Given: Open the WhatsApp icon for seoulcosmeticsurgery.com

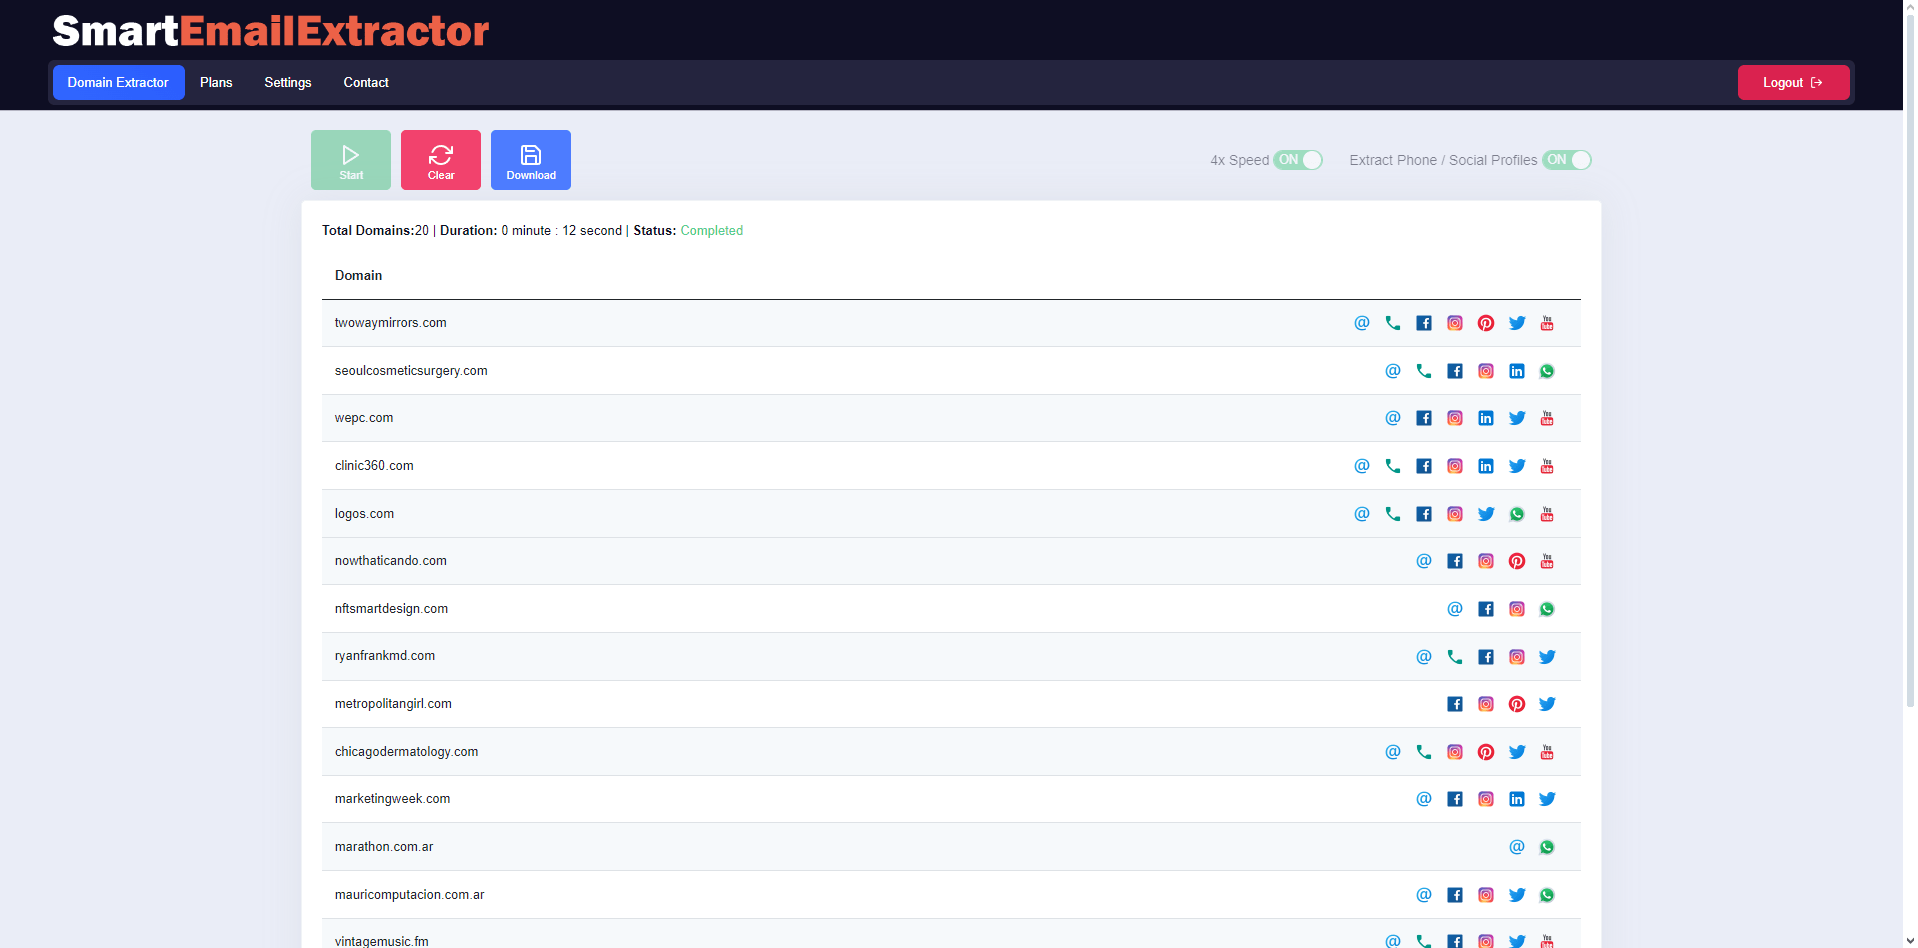Looking at the screenshot, I should pos(1547,371).
